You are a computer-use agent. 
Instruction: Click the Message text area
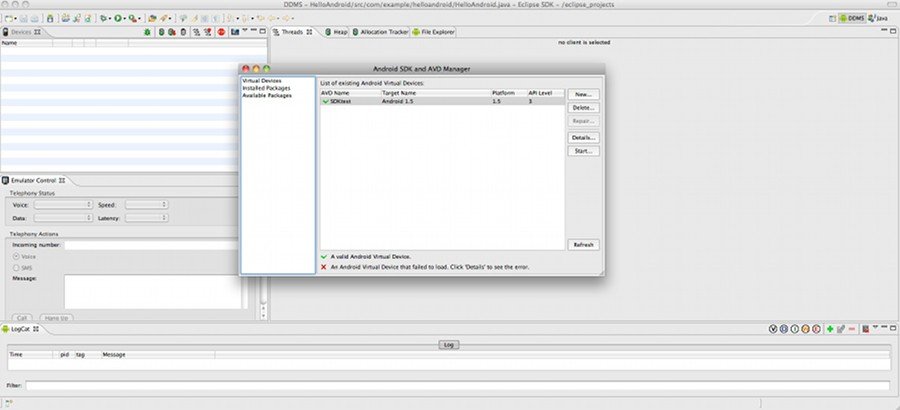pos(153,292)
